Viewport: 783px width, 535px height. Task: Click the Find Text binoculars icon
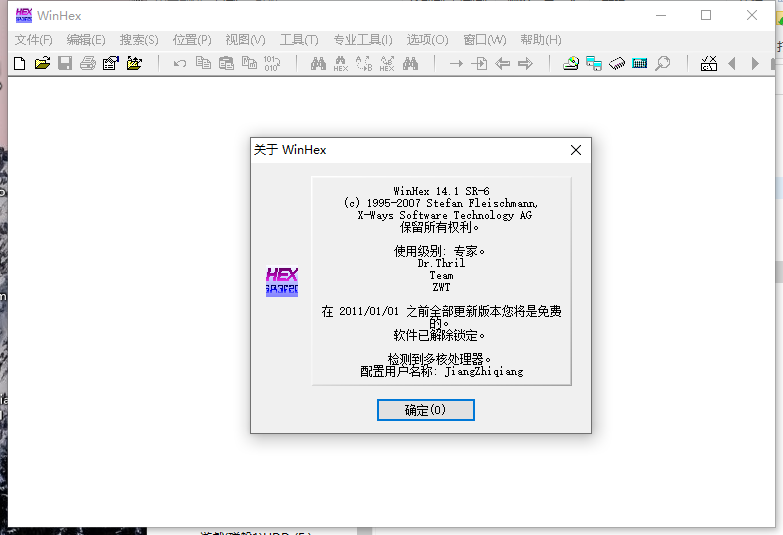[x=318, y=63]
